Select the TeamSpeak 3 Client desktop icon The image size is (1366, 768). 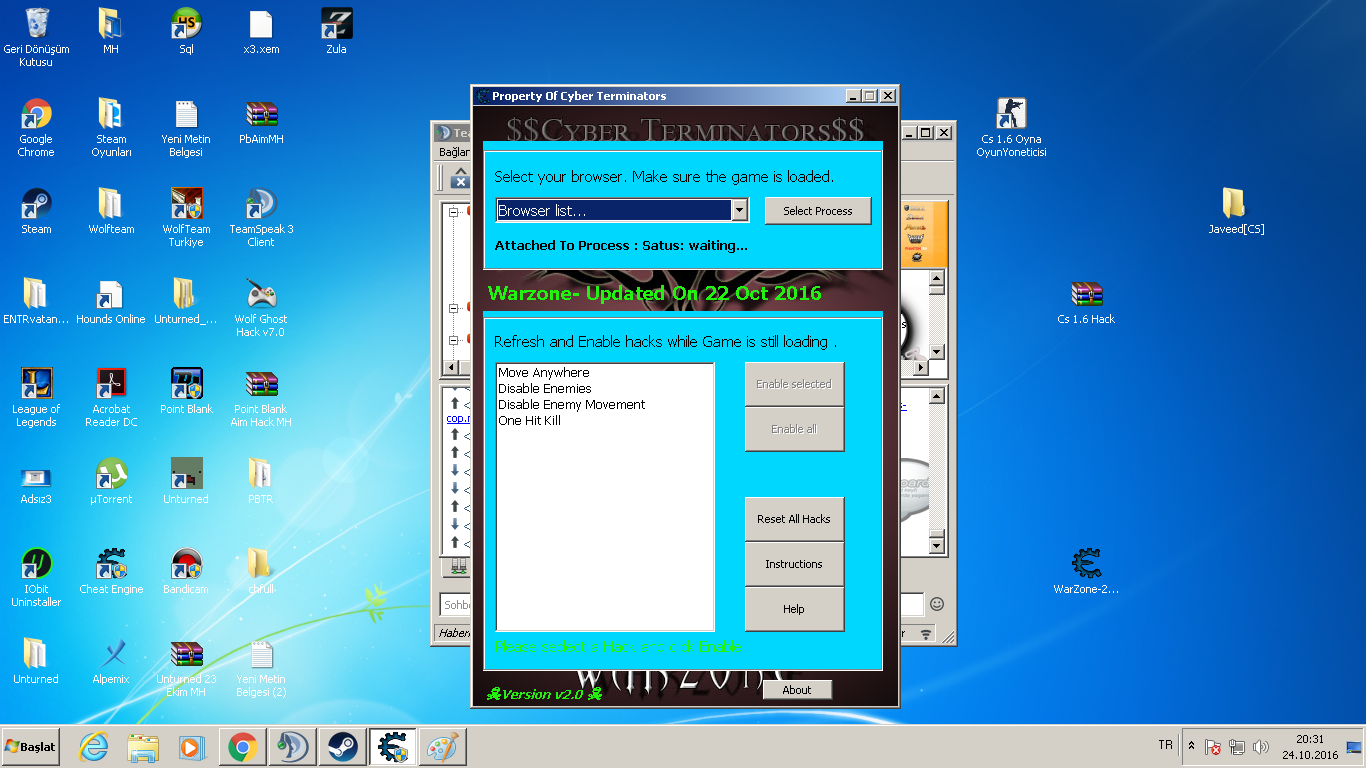[x=261, y=218]
